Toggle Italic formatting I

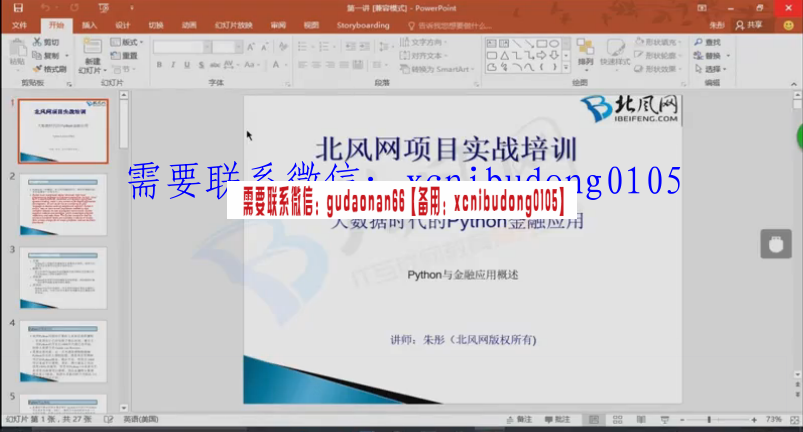(x=173, y=64)
